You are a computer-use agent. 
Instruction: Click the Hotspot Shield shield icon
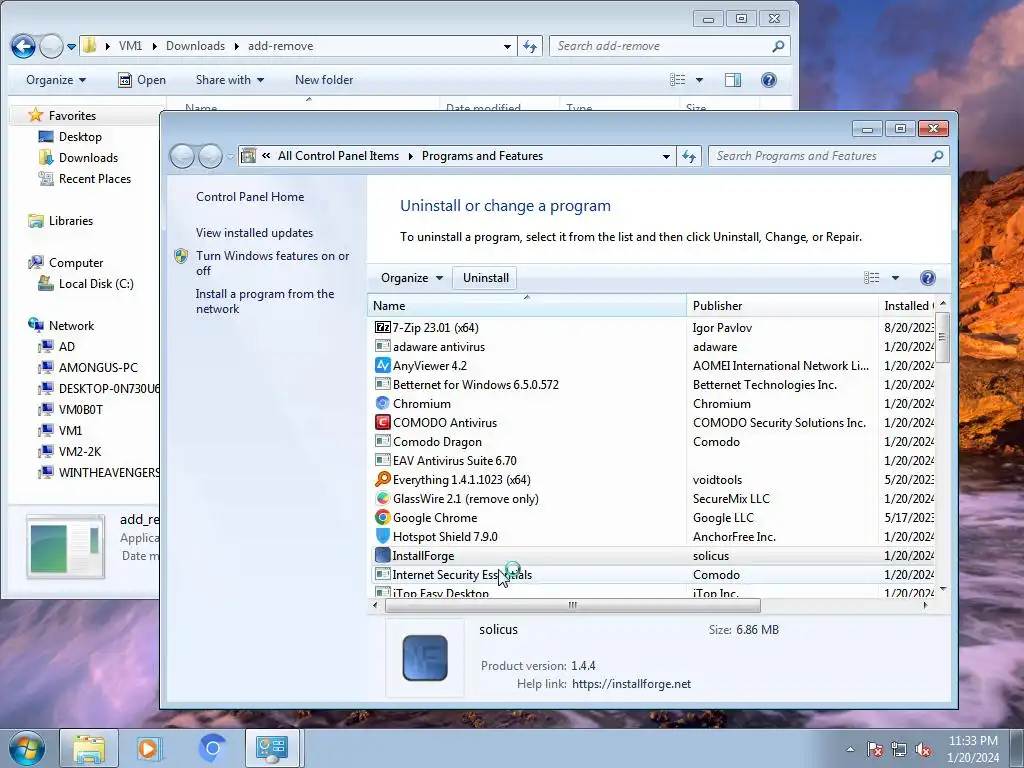tap(383, 536)
